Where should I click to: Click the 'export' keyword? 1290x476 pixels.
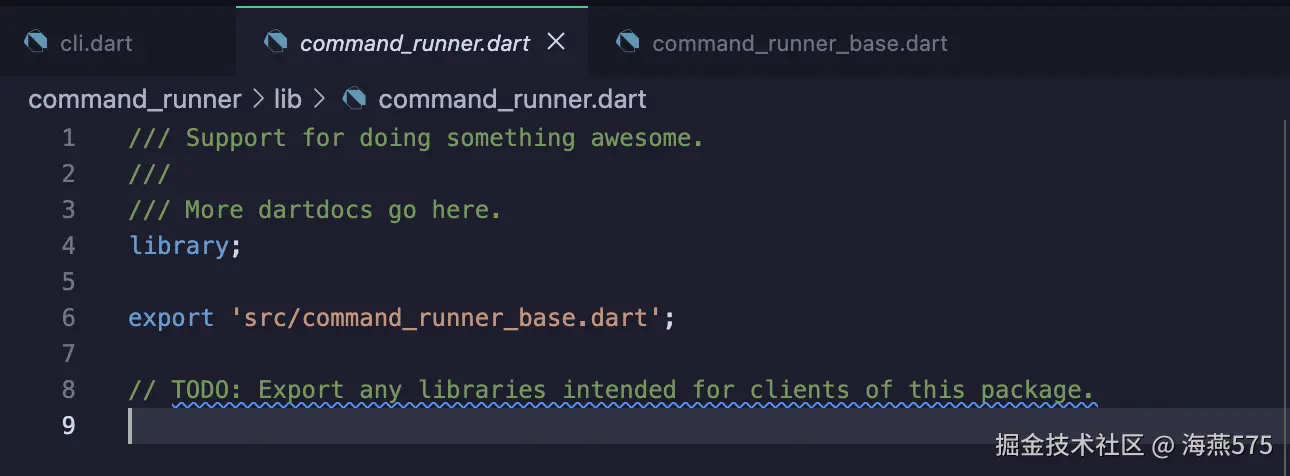171,318
